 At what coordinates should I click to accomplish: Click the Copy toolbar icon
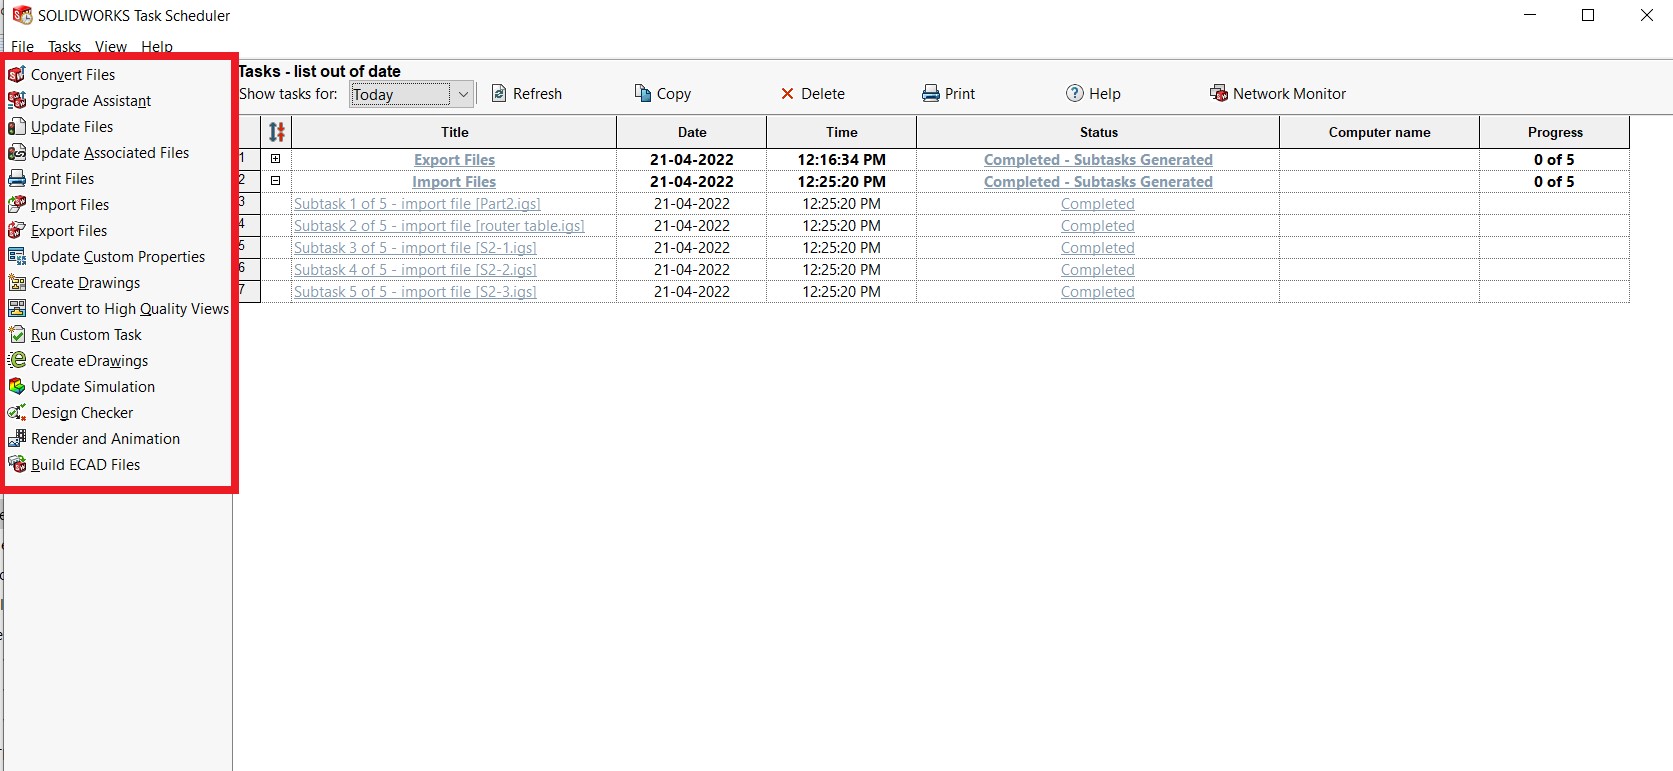pyautogui.click(x=643, y=93)
